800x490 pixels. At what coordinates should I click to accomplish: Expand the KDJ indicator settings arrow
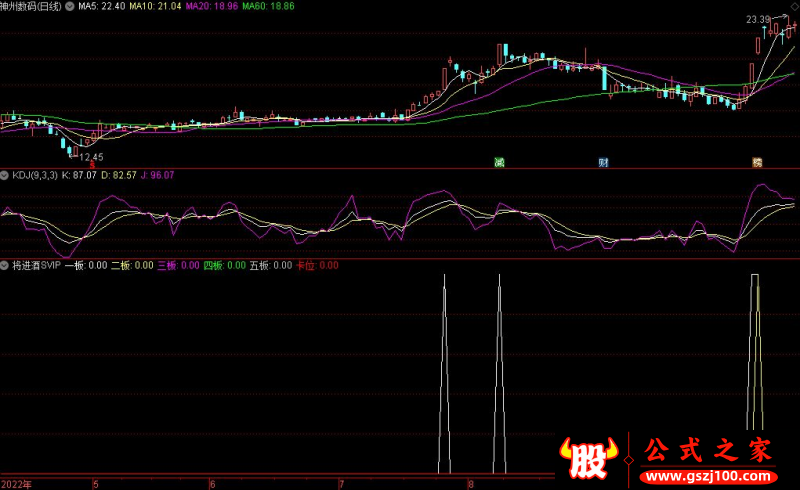[x=5, y=175]
